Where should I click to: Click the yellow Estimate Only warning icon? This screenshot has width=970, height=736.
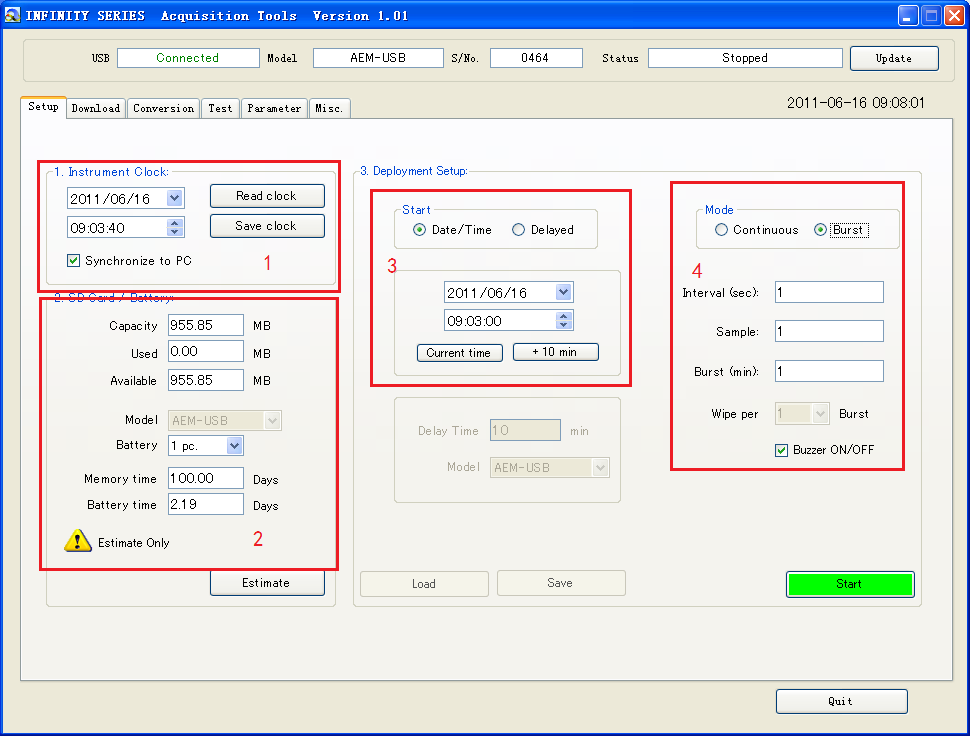pos(78,541)
